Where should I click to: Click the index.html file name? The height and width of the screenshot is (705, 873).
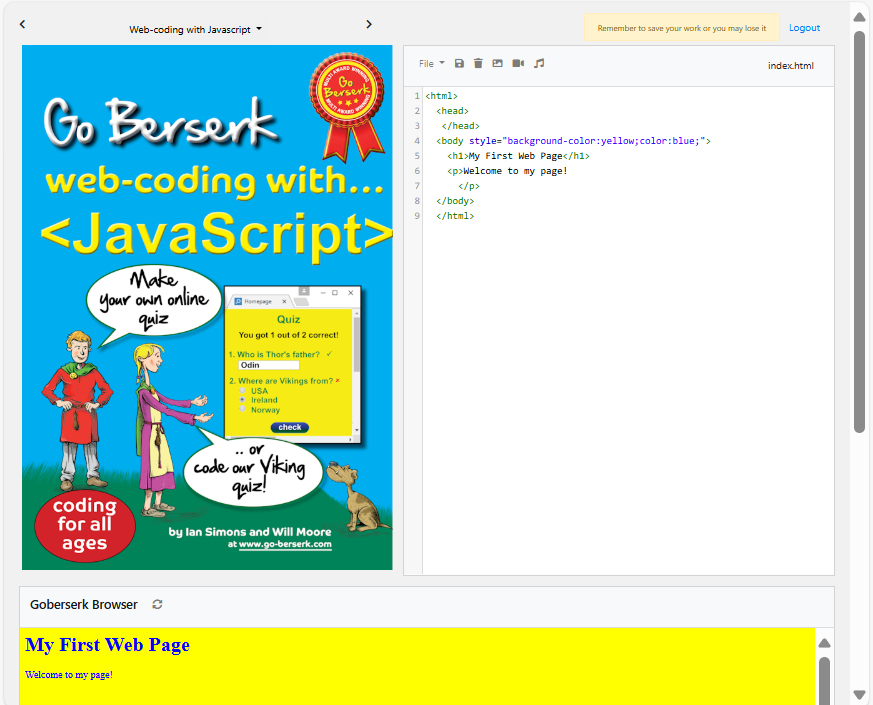pyautogui.click(x=790, y=66)
